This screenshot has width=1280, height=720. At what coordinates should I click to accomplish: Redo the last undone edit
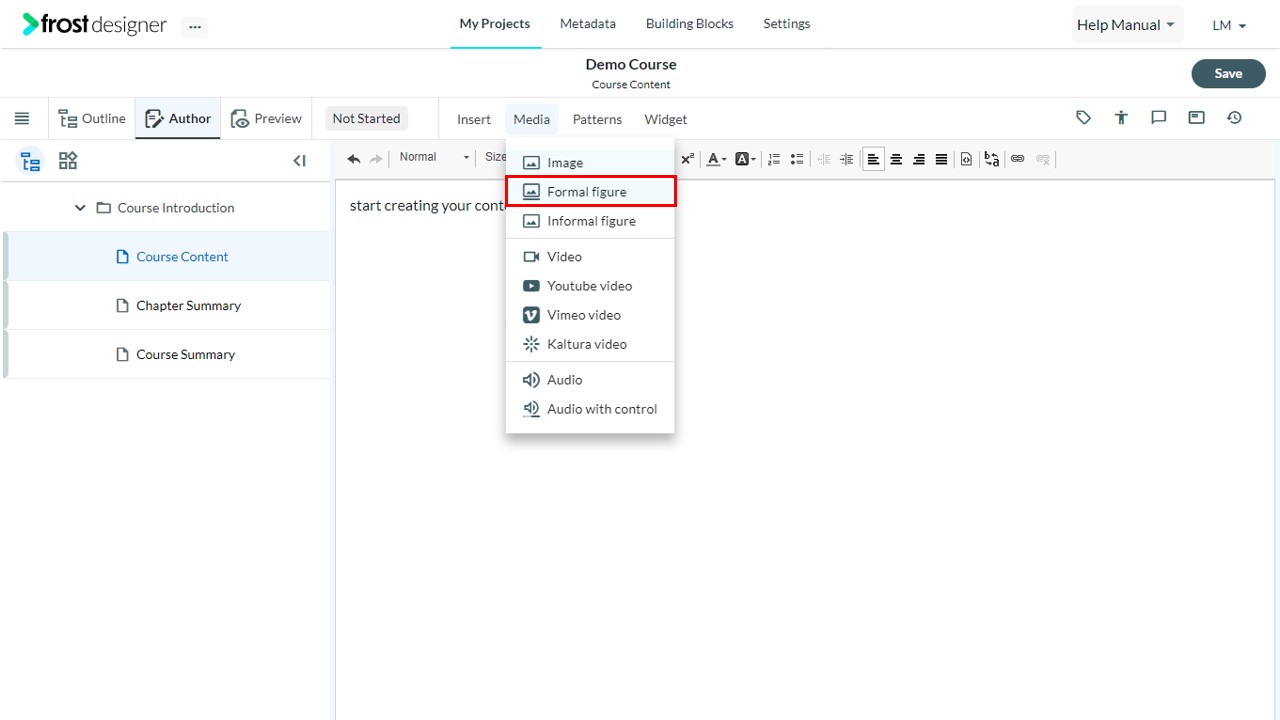coord(376,158)
